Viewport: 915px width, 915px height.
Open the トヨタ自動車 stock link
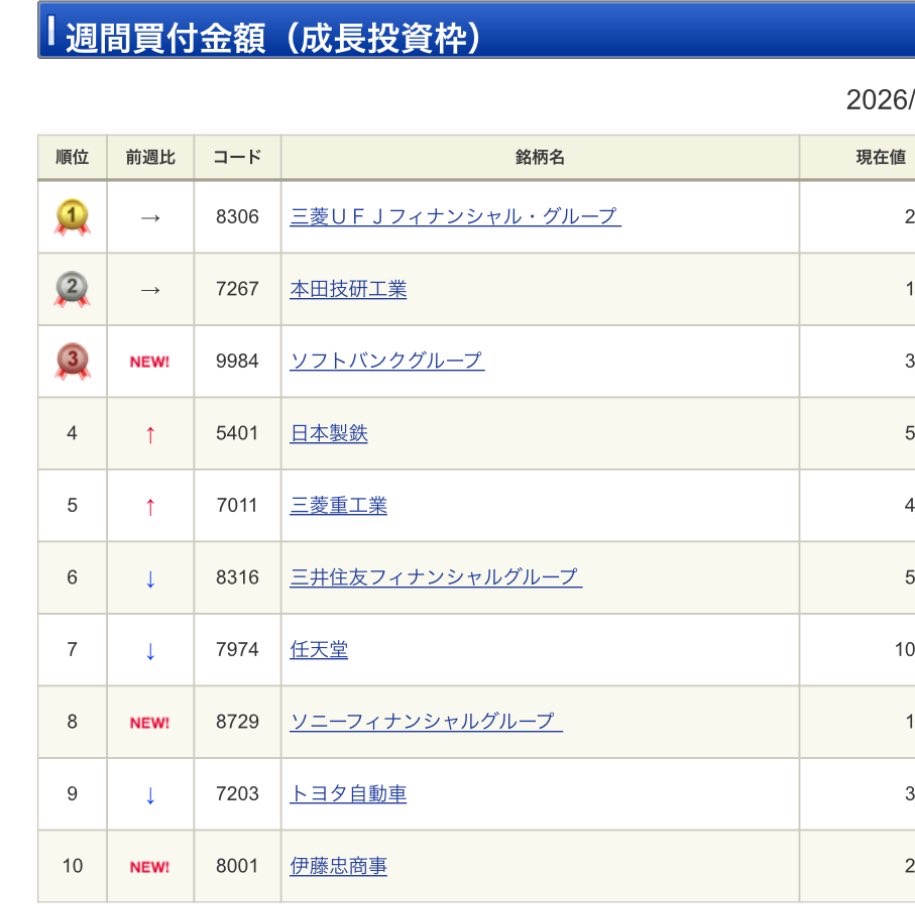(x=348, y=794)
